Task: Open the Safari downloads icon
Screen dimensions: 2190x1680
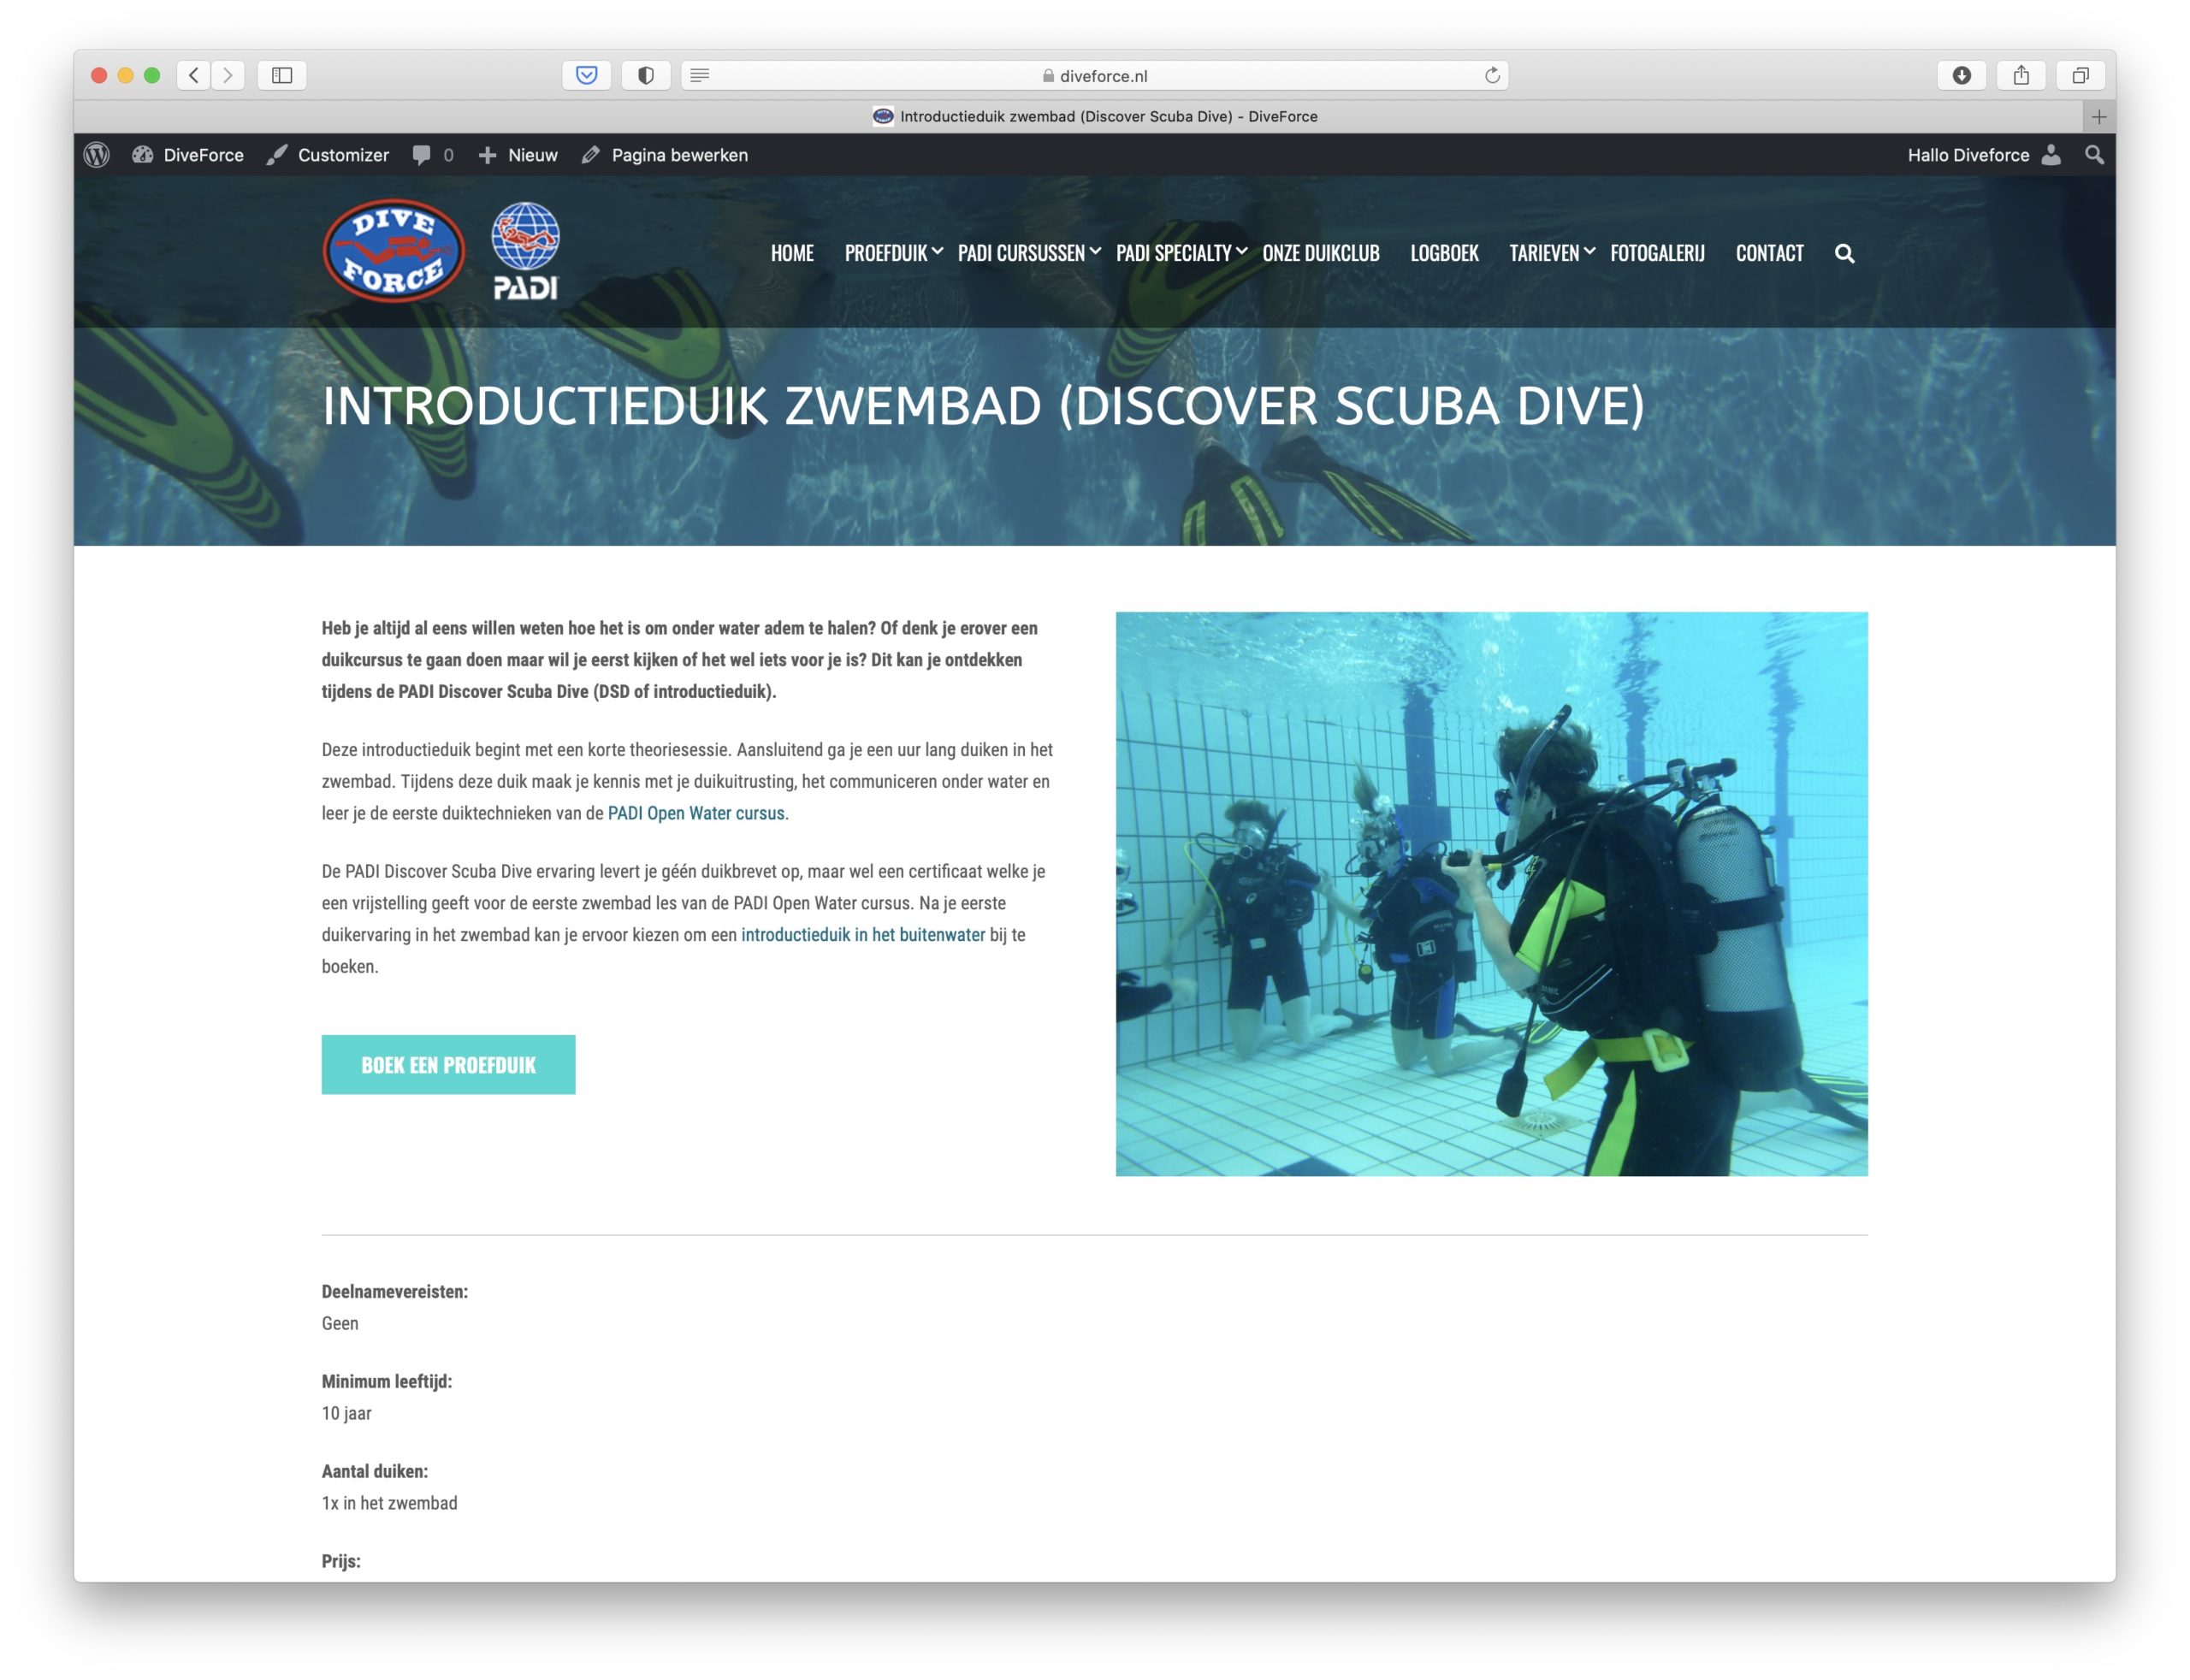Action: (1962, 75)
